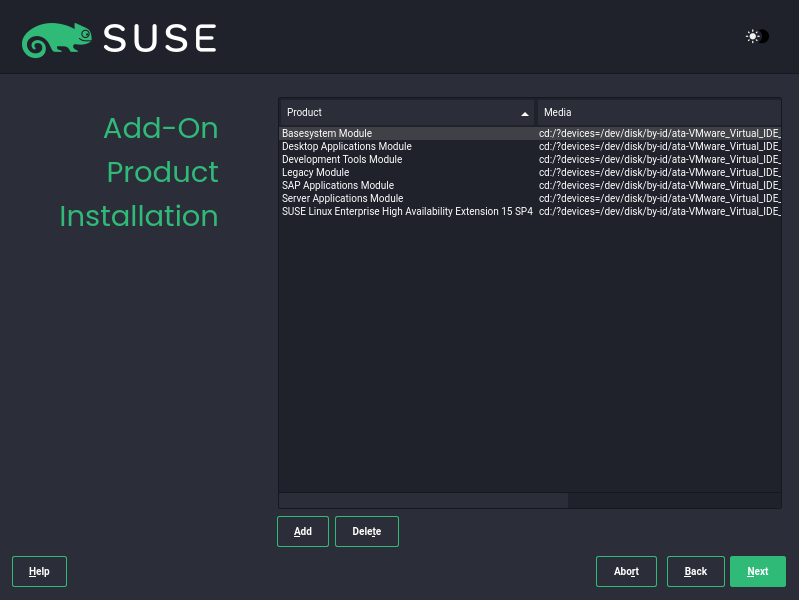Image resolution: width=799 pixels, height=600 pixels.
Task: Click the SUSE chameleon logo
Action: tap(57, 39)
